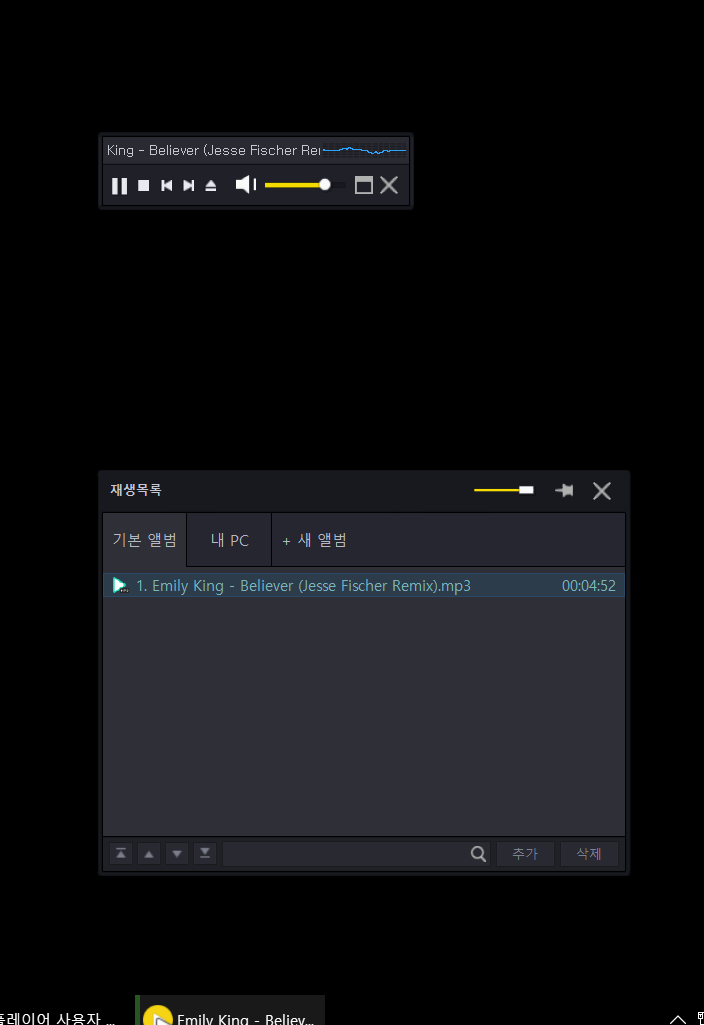The width and height of the screenshot is (704, 1025).
Task: Pause playback in mini player
Action: click(x=119, y=186)
